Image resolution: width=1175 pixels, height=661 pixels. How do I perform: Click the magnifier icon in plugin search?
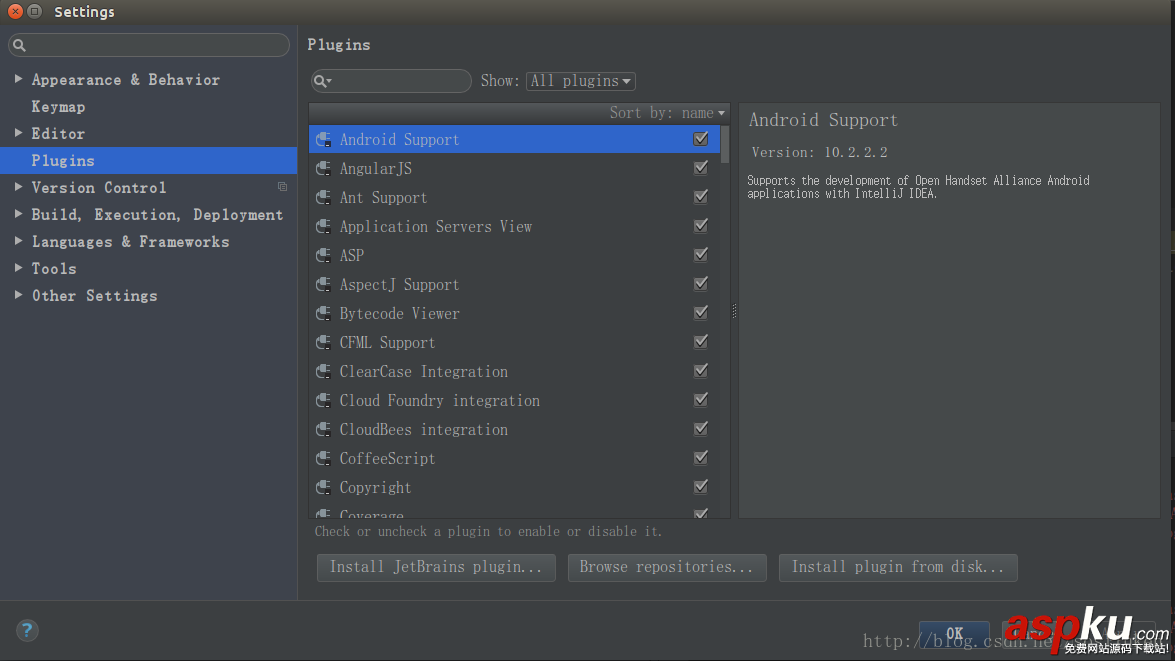(322, 81)
